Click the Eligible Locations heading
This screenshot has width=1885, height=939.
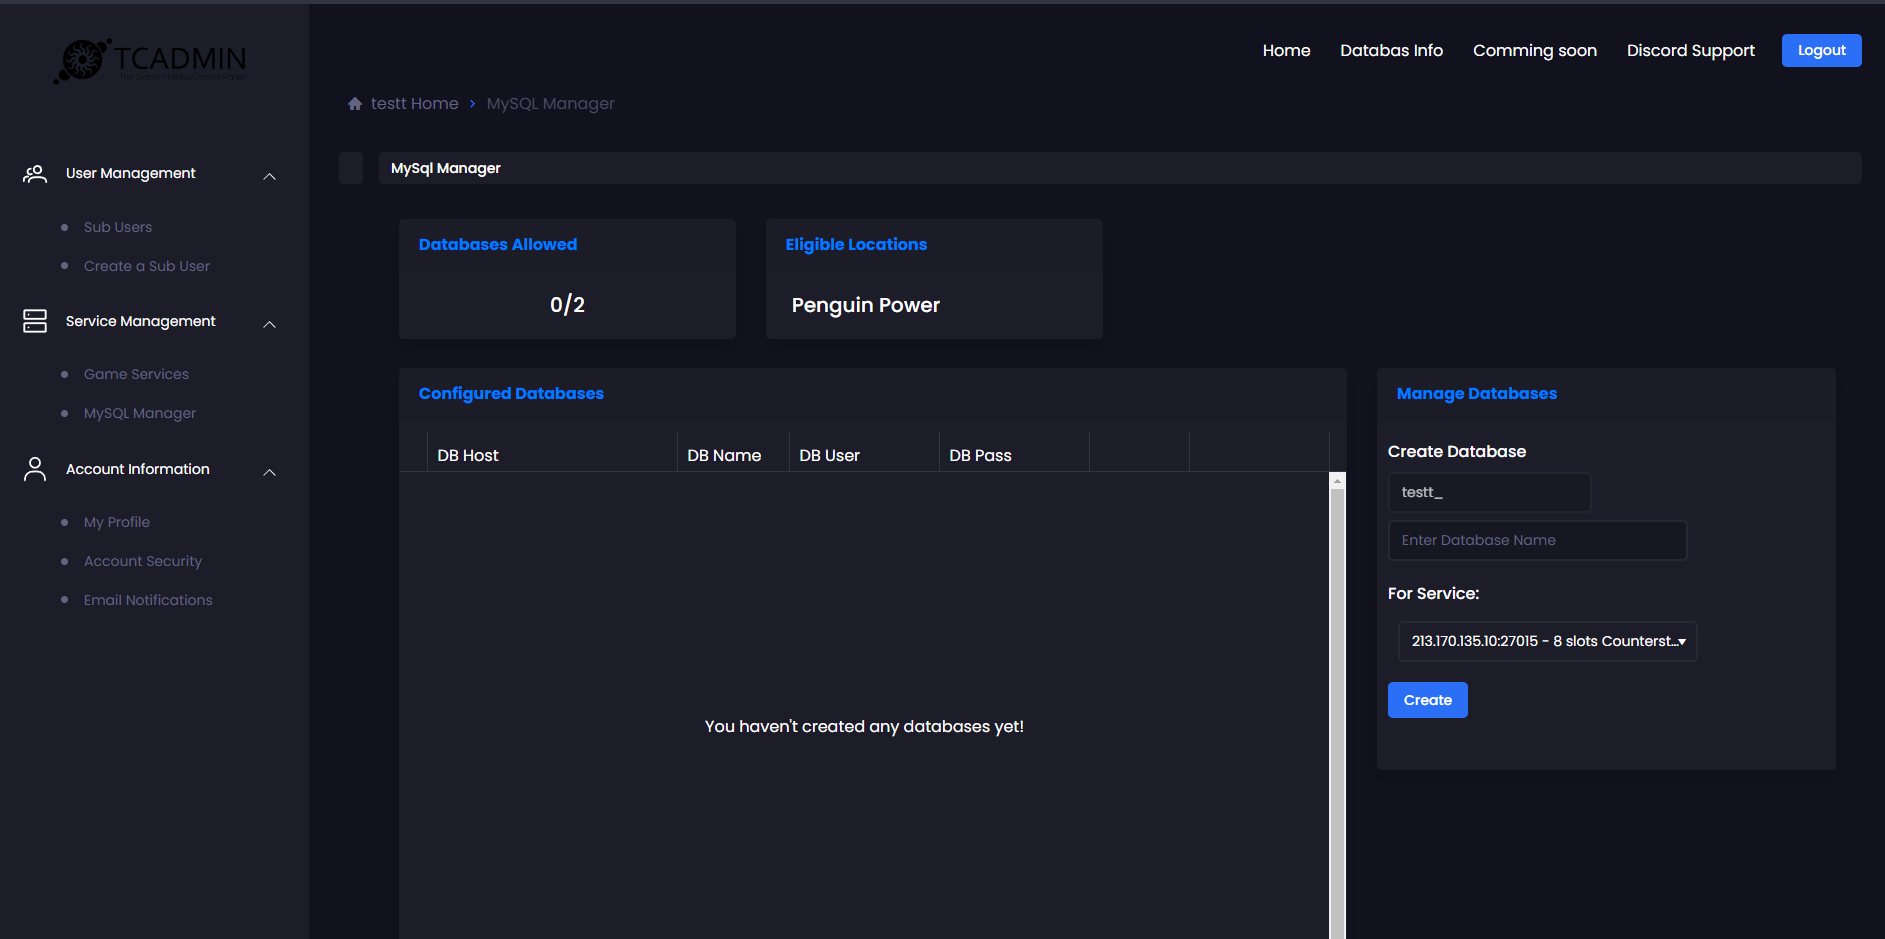point(856,244)
